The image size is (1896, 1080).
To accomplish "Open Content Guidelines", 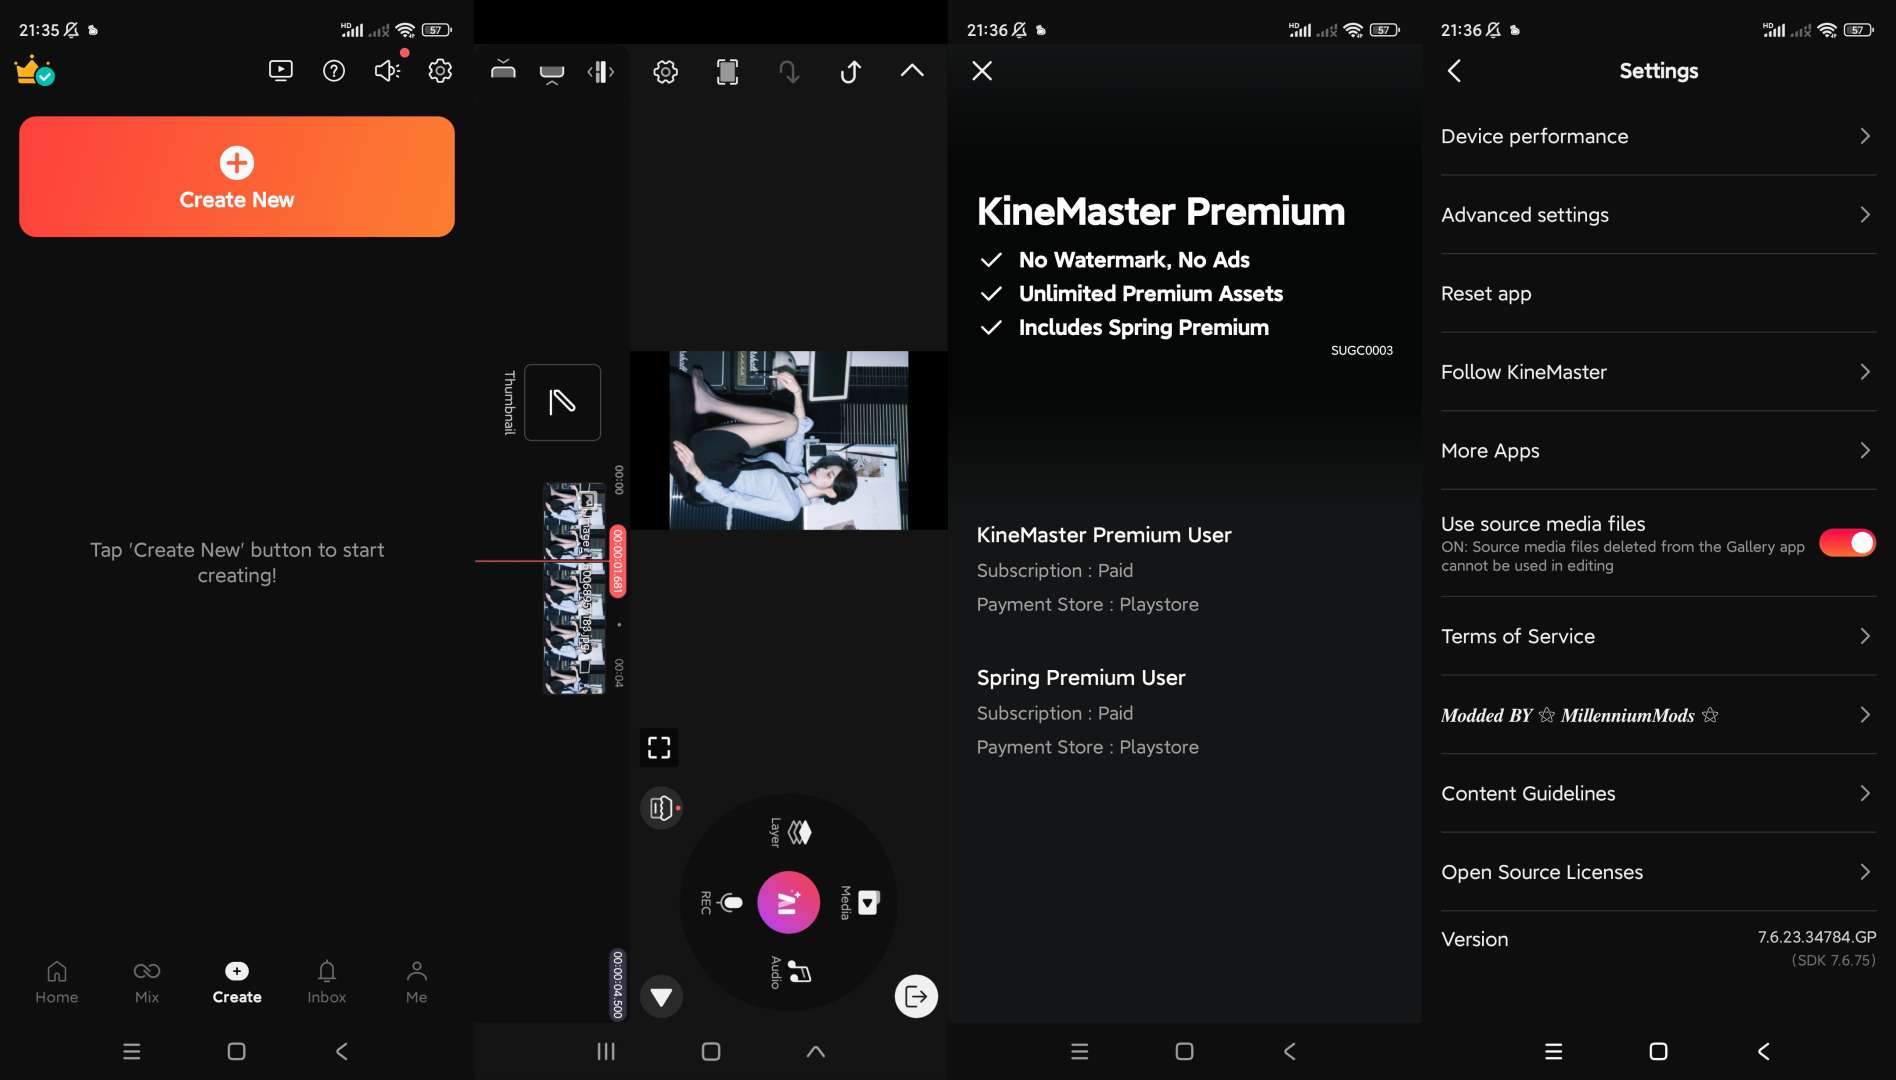I will (x=1659, y=793).
